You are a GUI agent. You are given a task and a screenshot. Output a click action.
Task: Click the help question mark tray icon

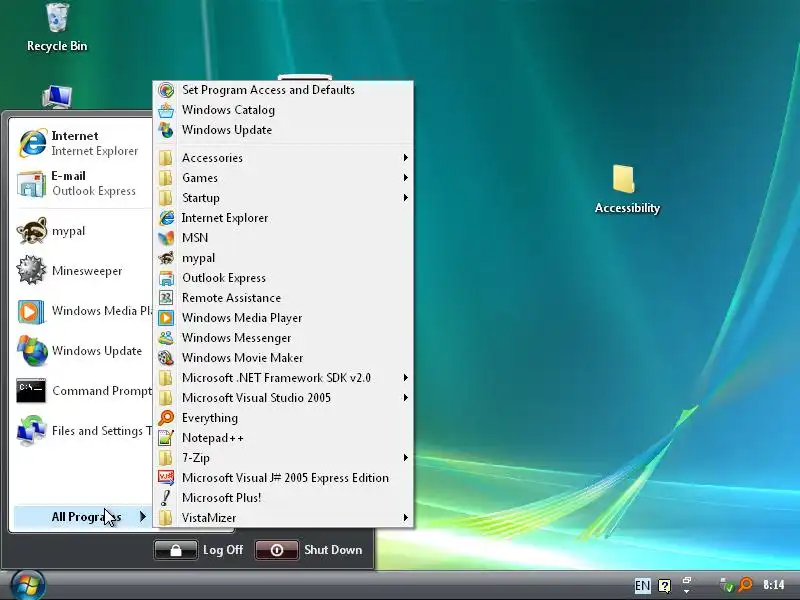tap(664, 585)
